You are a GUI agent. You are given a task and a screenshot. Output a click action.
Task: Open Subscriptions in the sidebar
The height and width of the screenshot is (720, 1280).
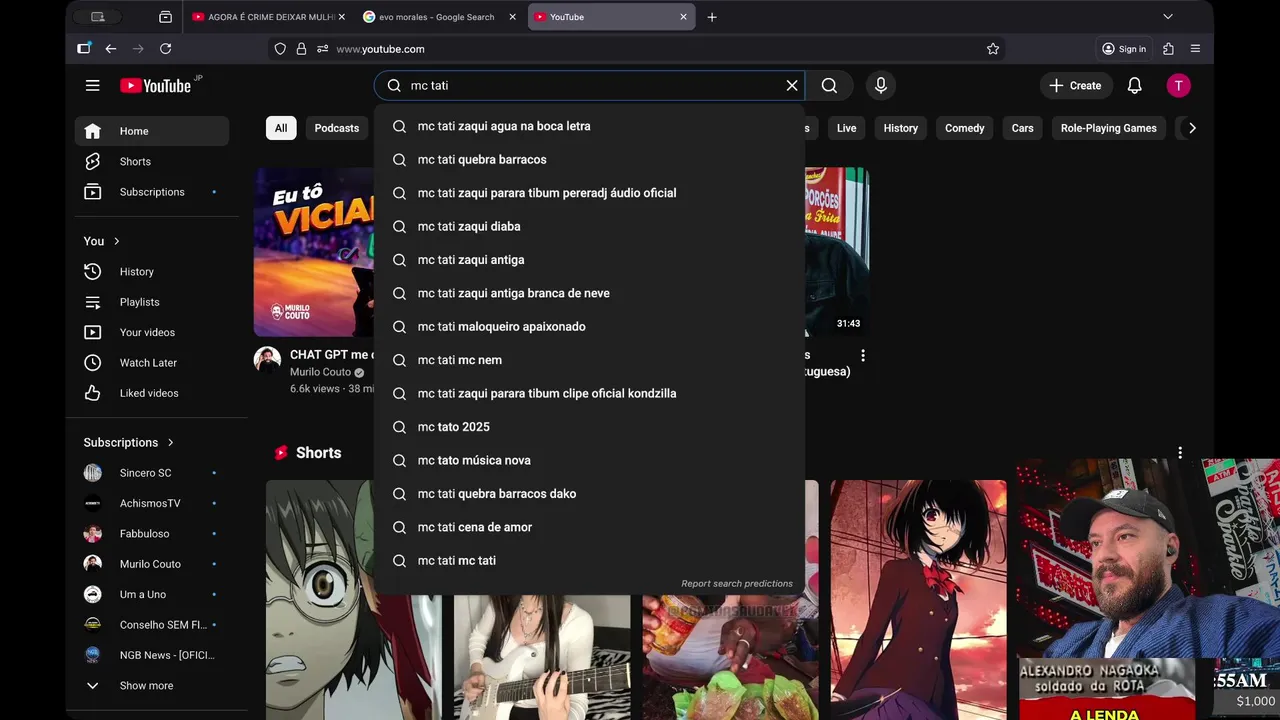(151, 192)
